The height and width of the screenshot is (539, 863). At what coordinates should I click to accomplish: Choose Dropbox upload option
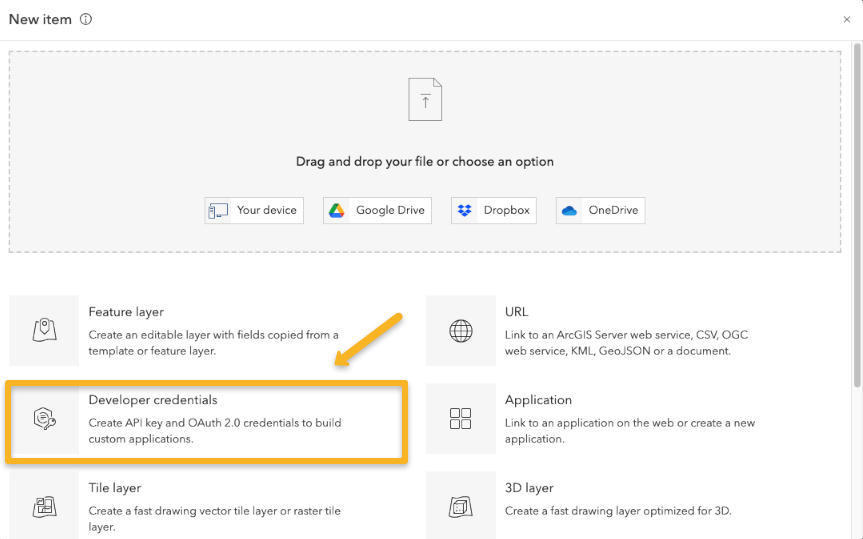tap(494, 210)
